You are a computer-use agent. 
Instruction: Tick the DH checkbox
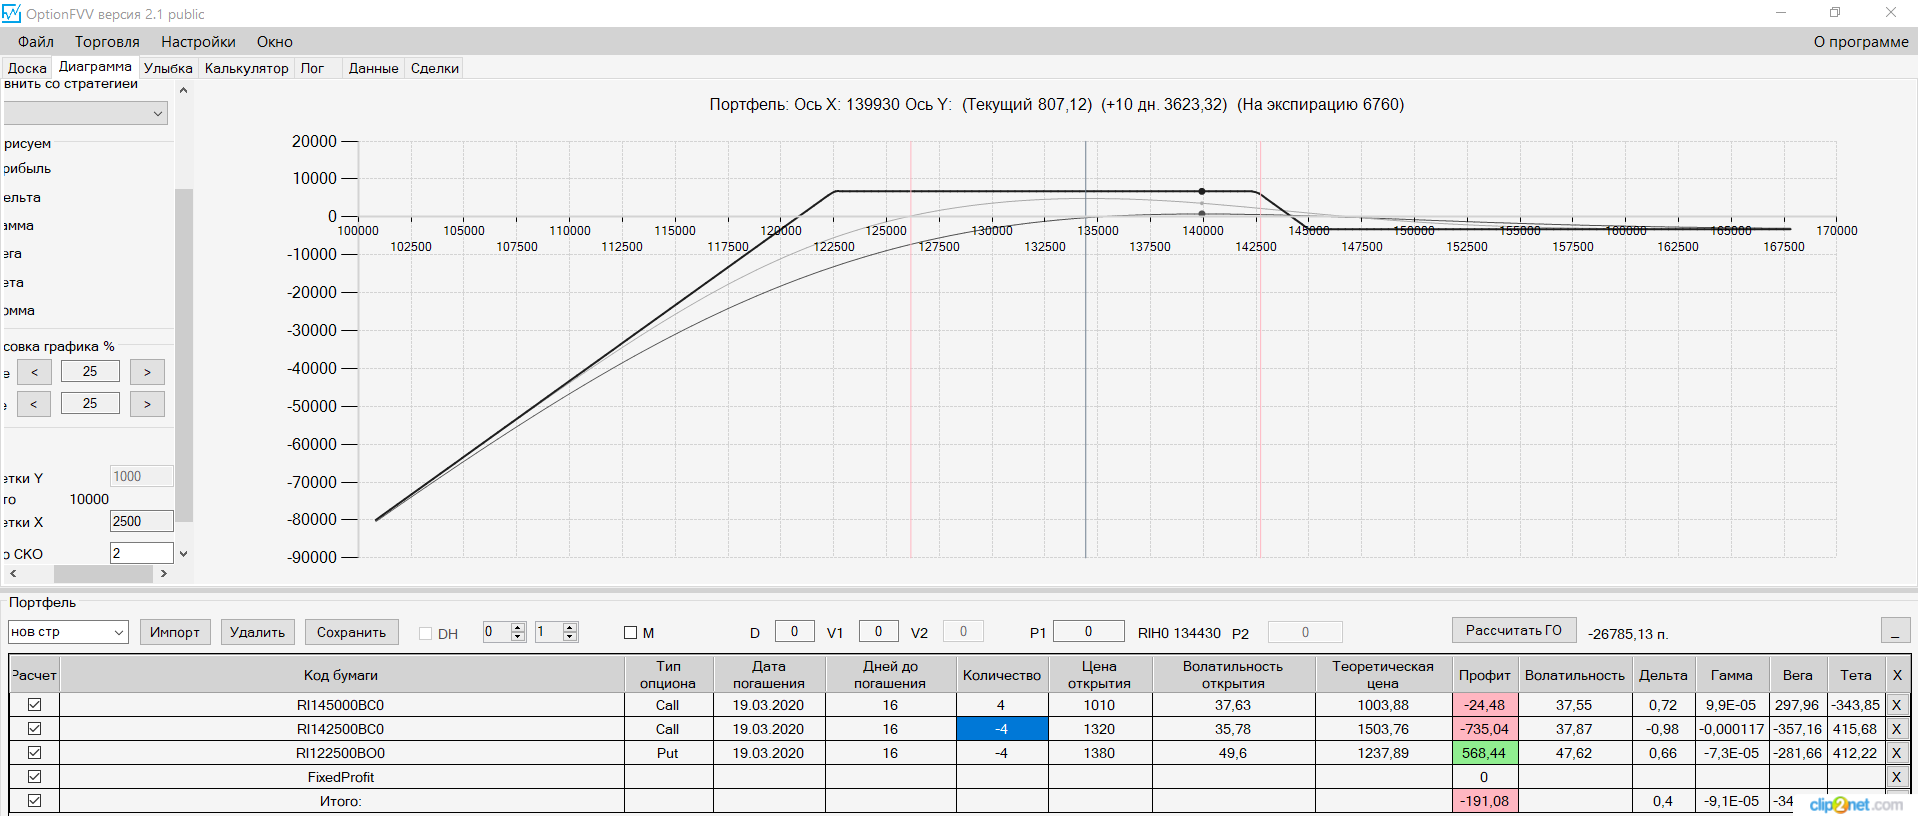(x=425, y=634)
